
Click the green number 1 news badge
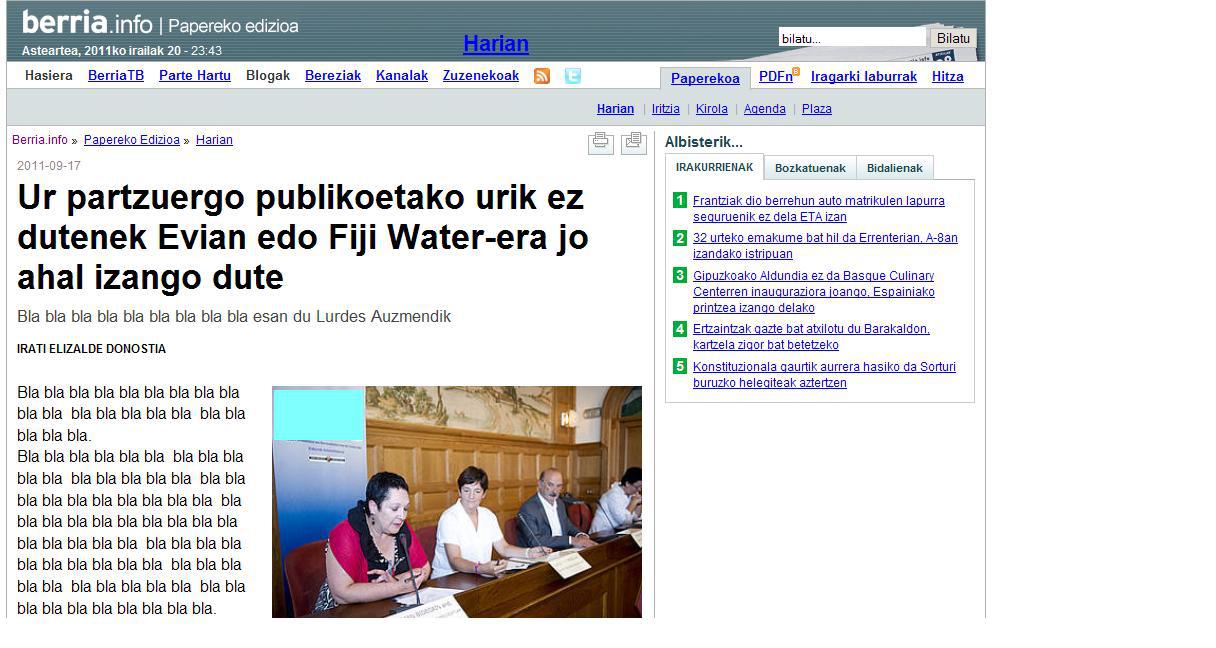point(680,201)
